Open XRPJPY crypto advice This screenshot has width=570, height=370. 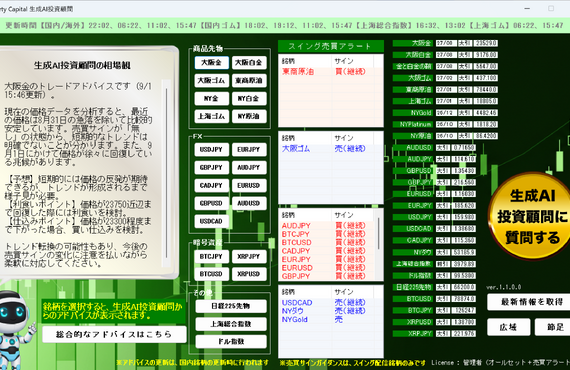249,256
